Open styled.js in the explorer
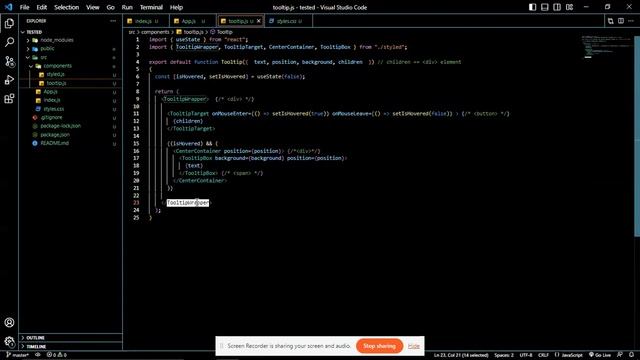The width and height of the screenshot is (640, 360). (x=71, y=74)
